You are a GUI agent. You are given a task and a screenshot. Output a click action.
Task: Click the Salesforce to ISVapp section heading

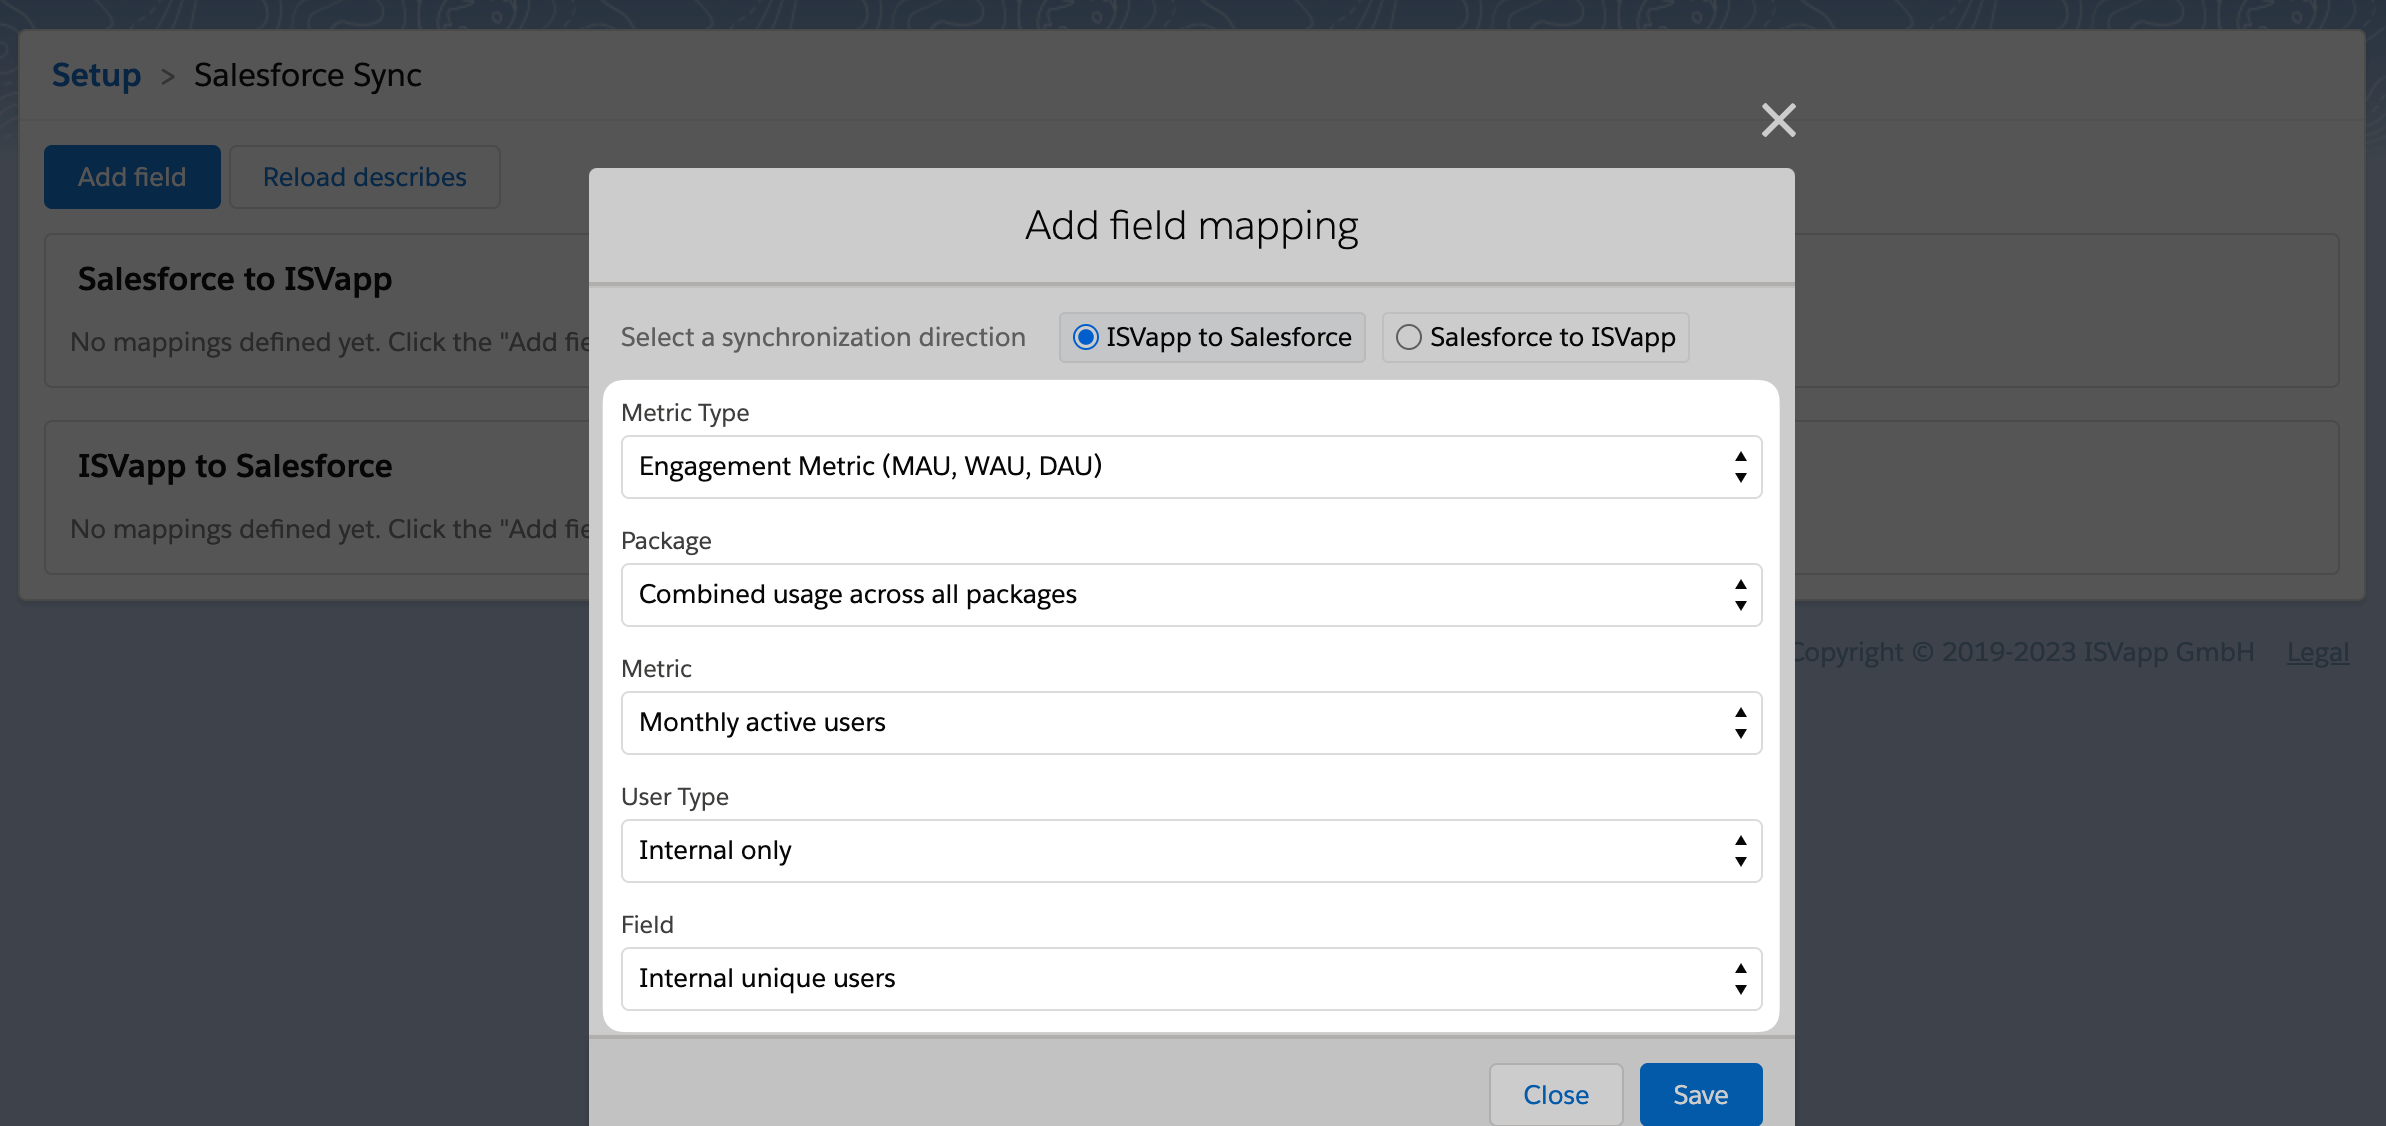235,279
